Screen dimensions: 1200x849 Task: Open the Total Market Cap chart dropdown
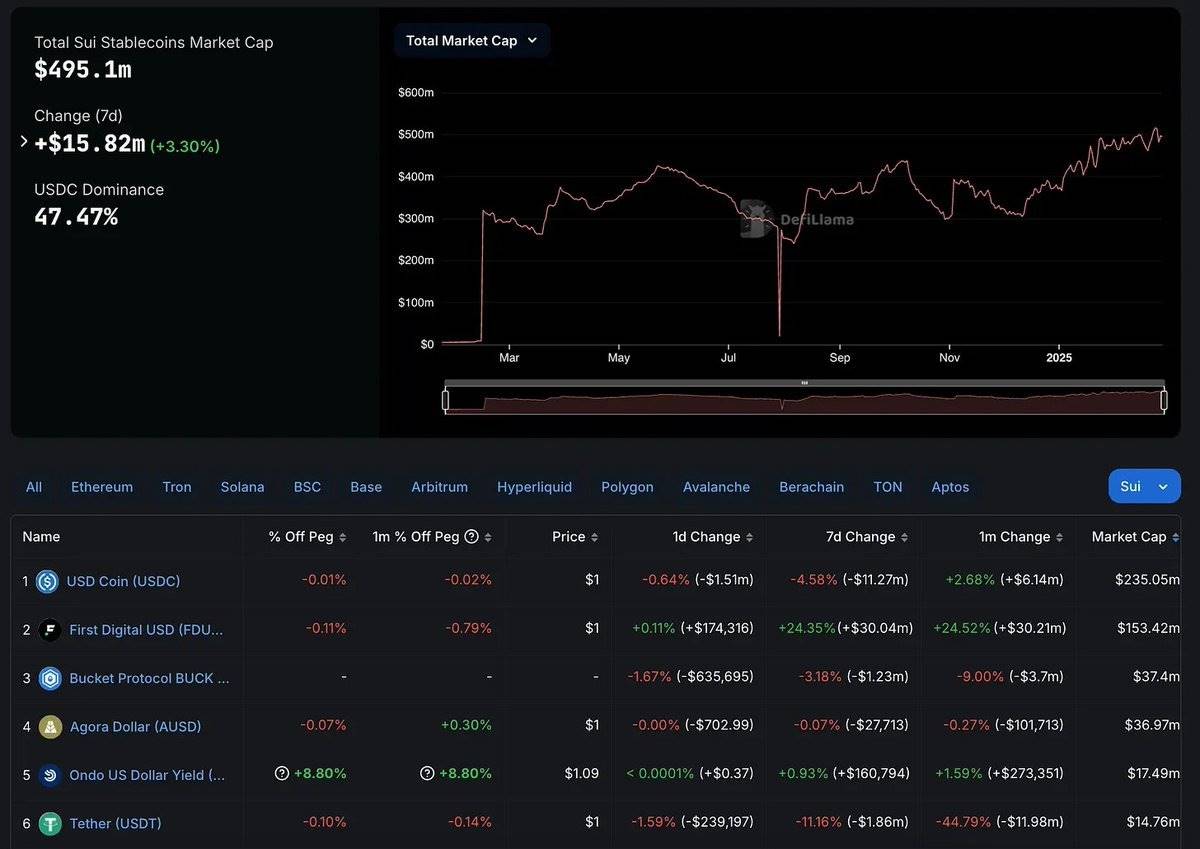[x=472, y=41]
